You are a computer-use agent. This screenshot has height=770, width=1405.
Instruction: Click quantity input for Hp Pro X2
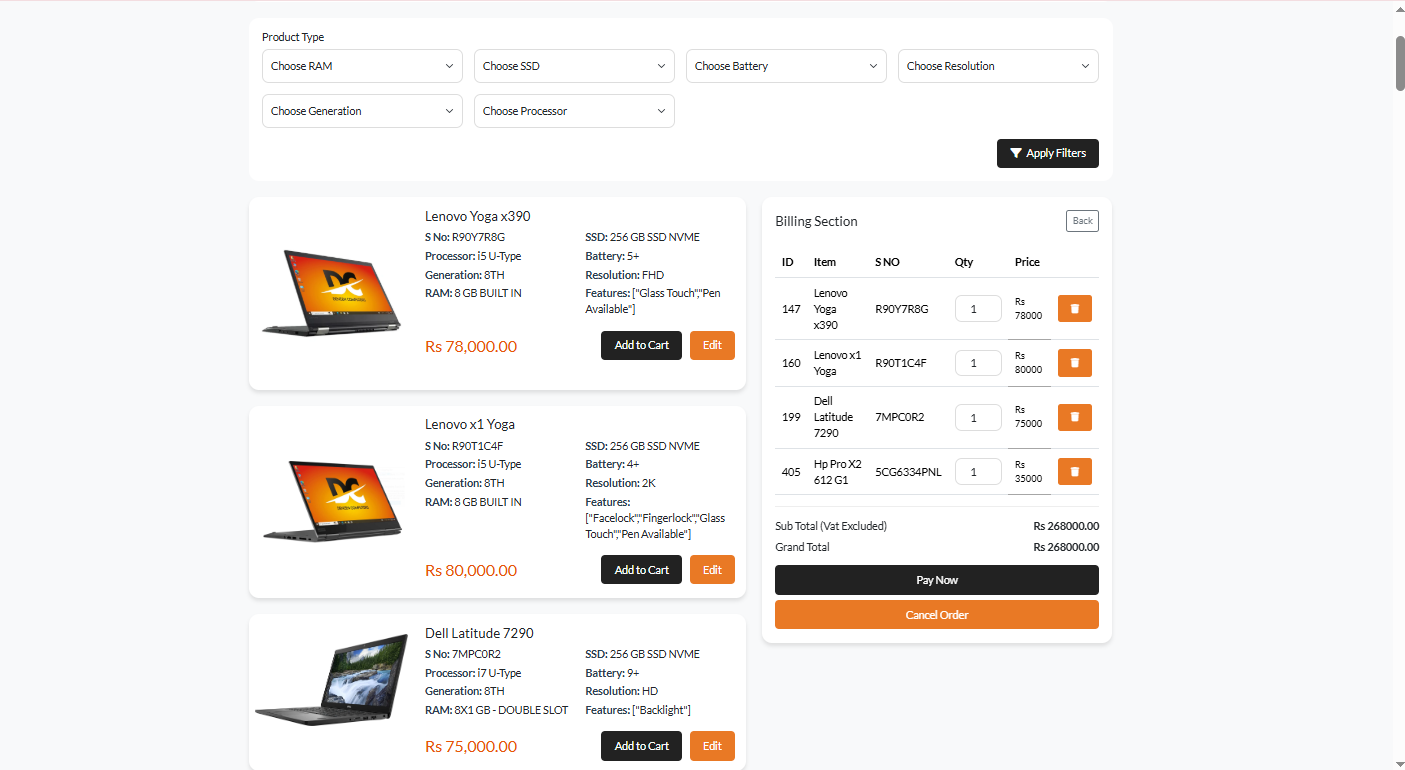(x=978, y=471)
